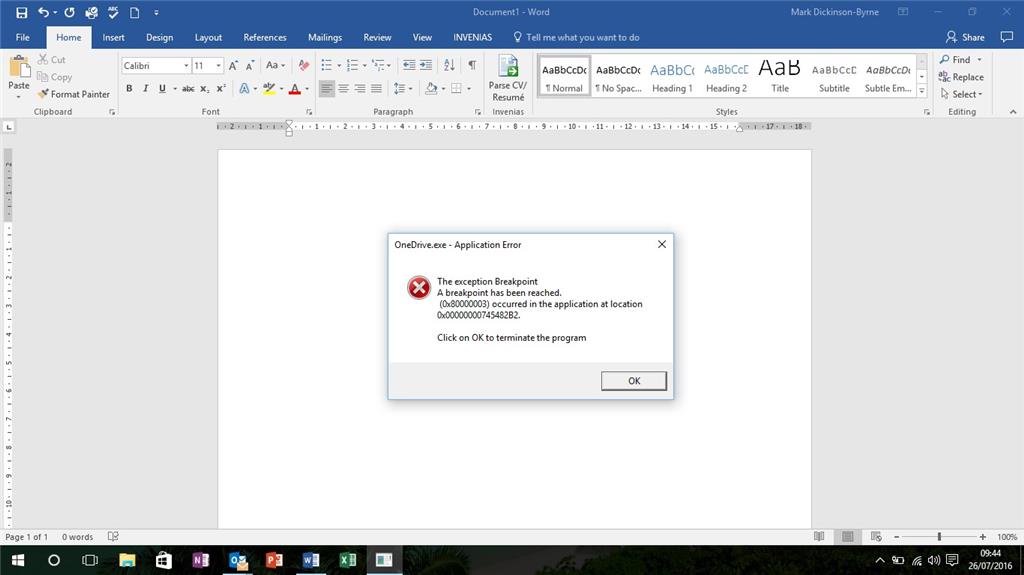Apply the Heading 1 style
Image resolution: width=1024 pixels, height=575 pixels.
[672, 76]
